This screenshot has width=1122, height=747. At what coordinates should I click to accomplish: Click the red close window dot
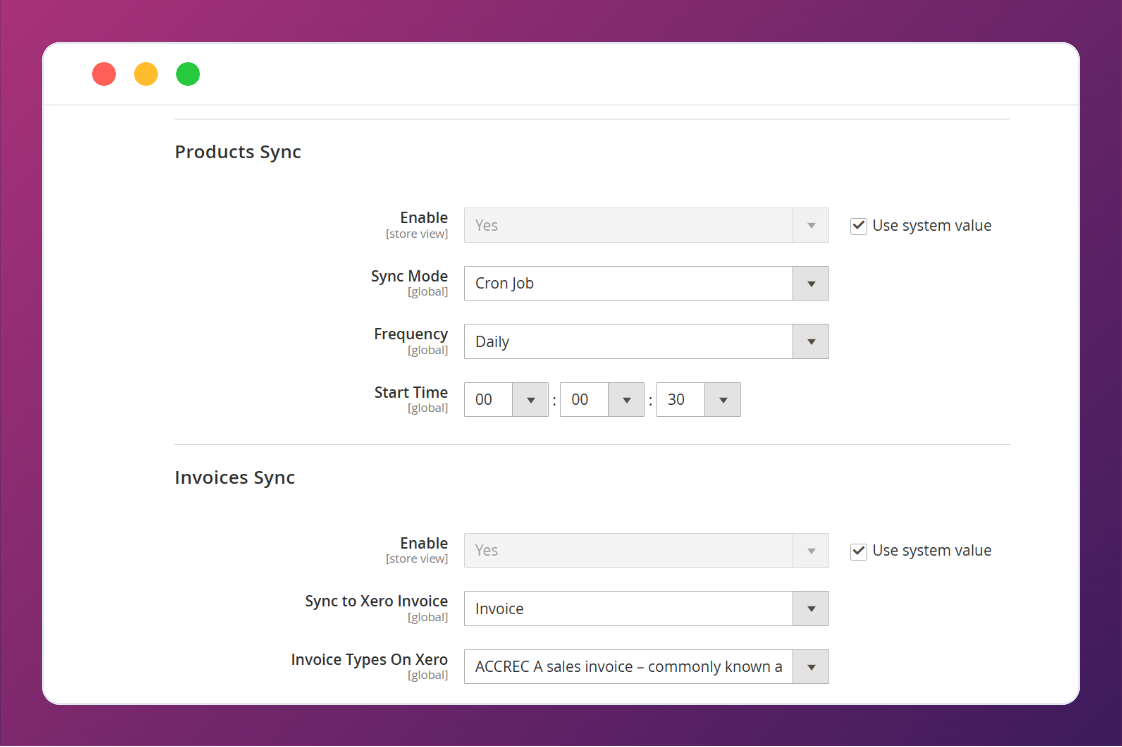104,74
